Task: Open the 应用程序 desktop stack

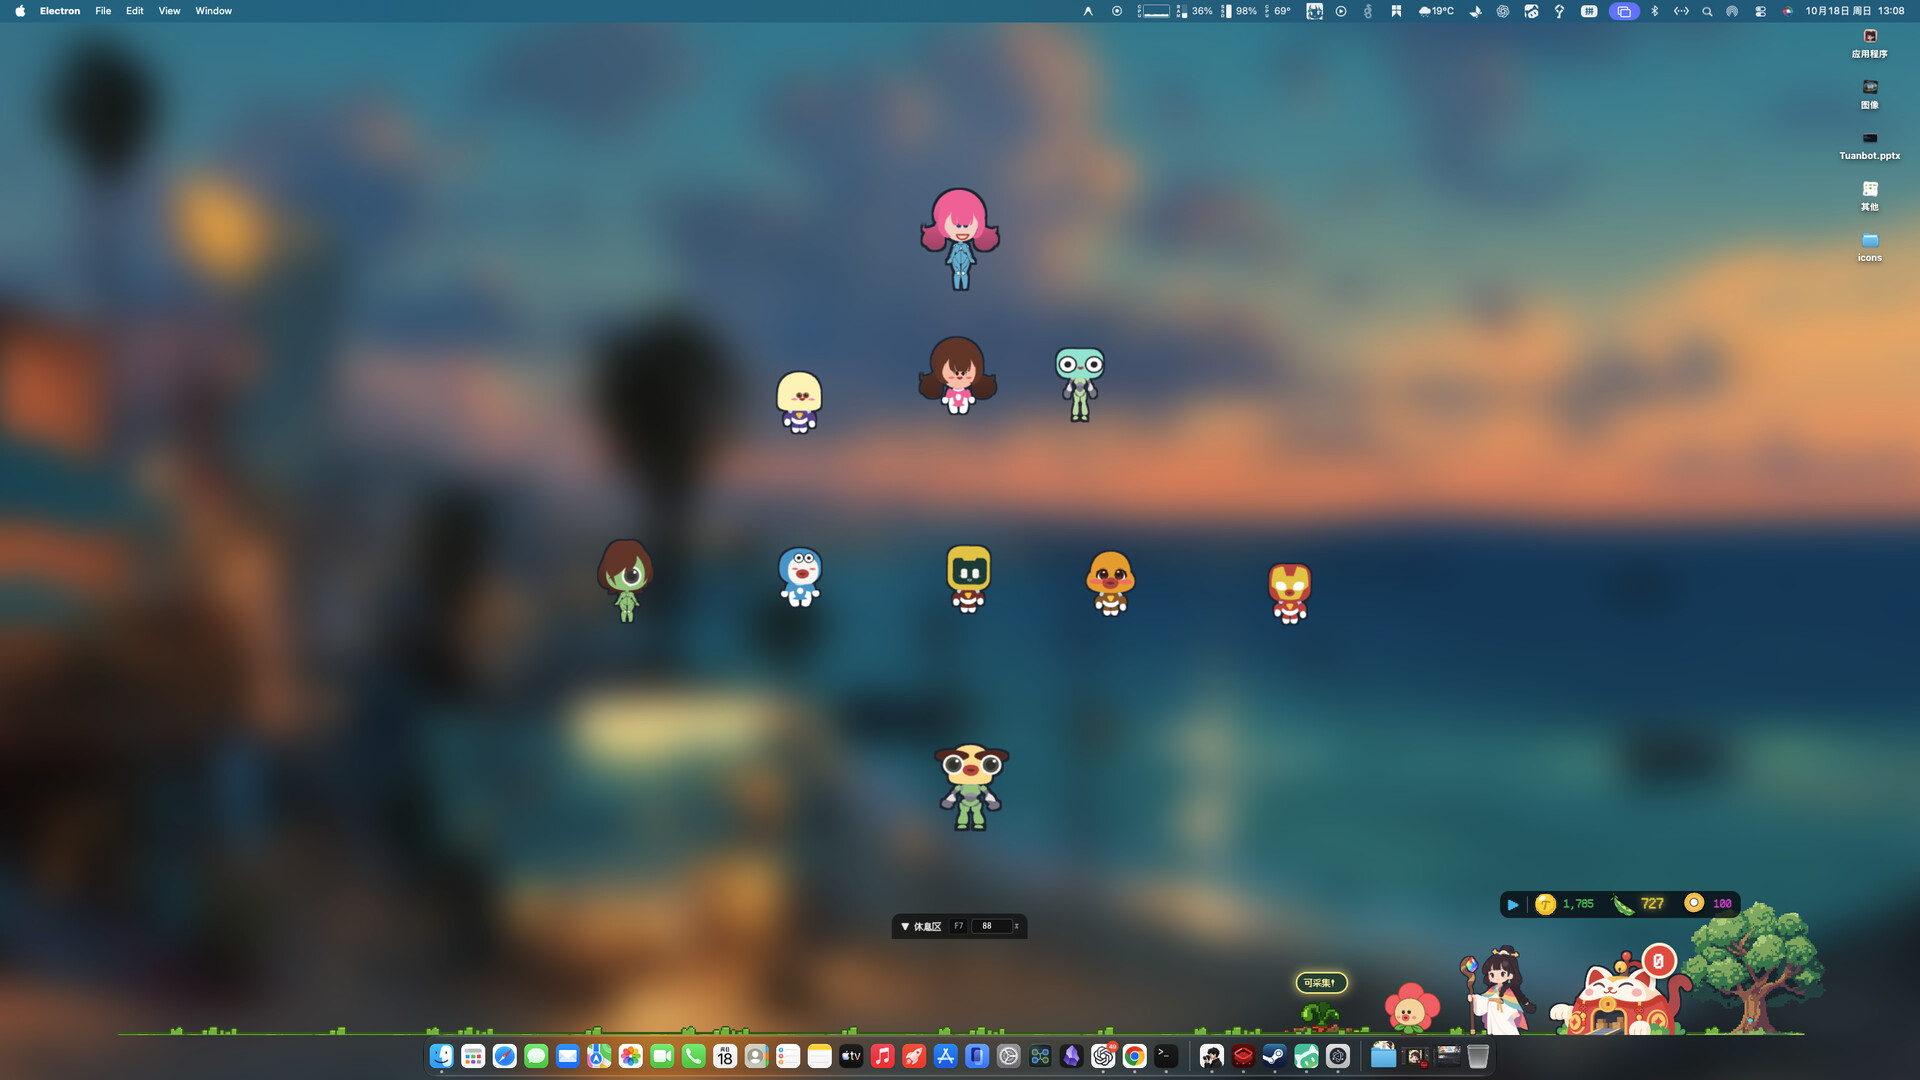Action: [x=1869, y=43]
